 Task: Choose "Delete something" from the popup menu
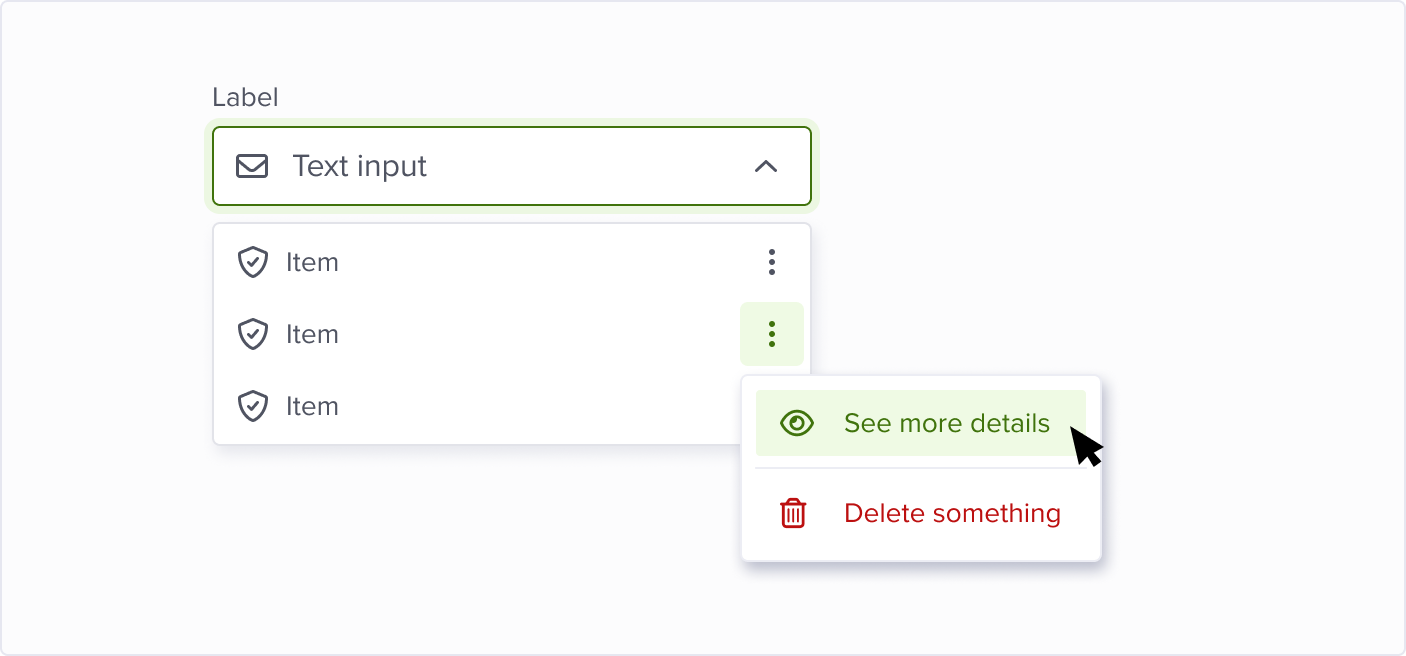[952, 514]
